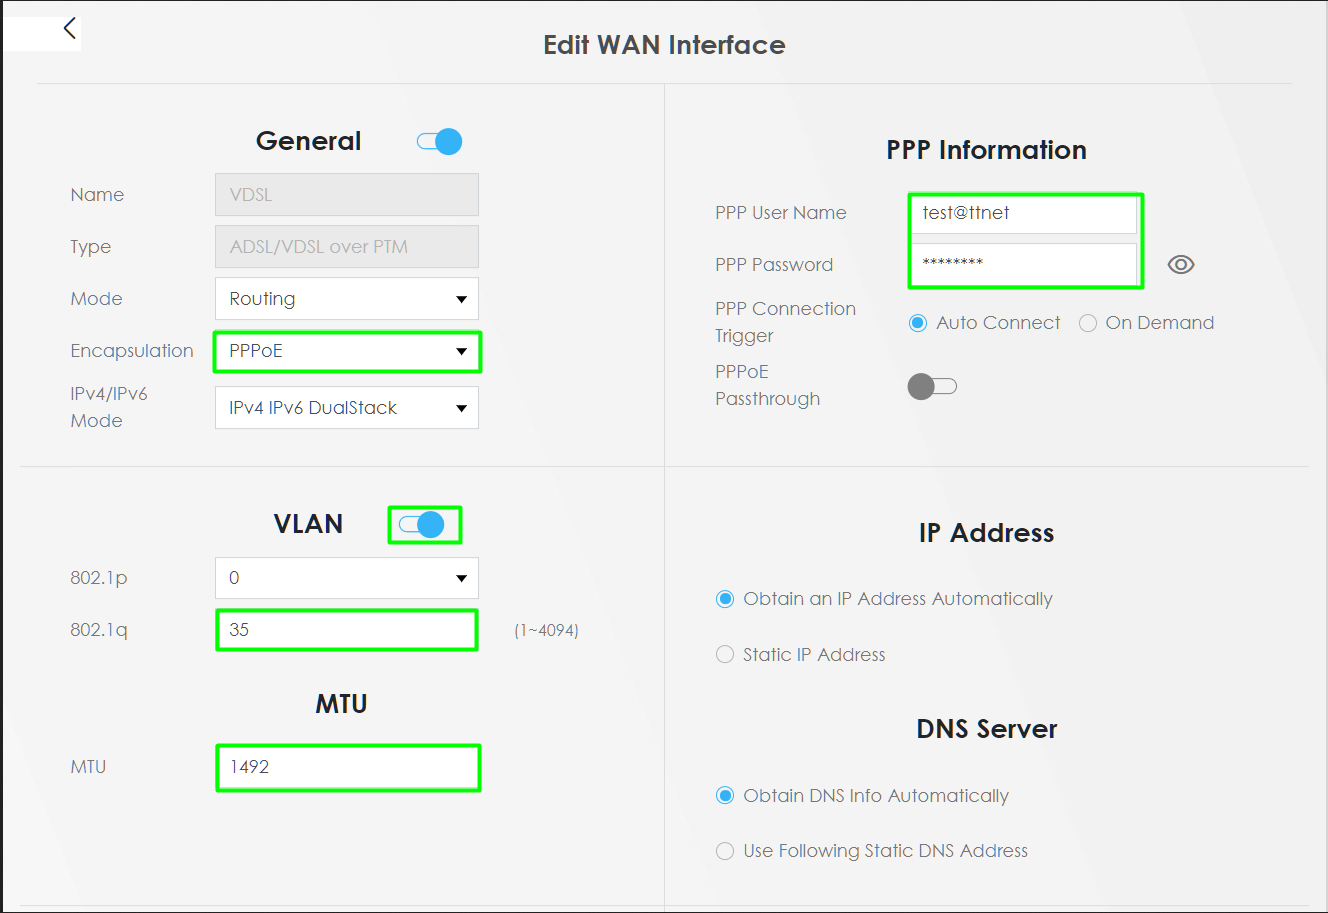This screenshot has height=913, width=1328.
Task: Reveal PPP password with eye icon
Action: click(1181, 265)
